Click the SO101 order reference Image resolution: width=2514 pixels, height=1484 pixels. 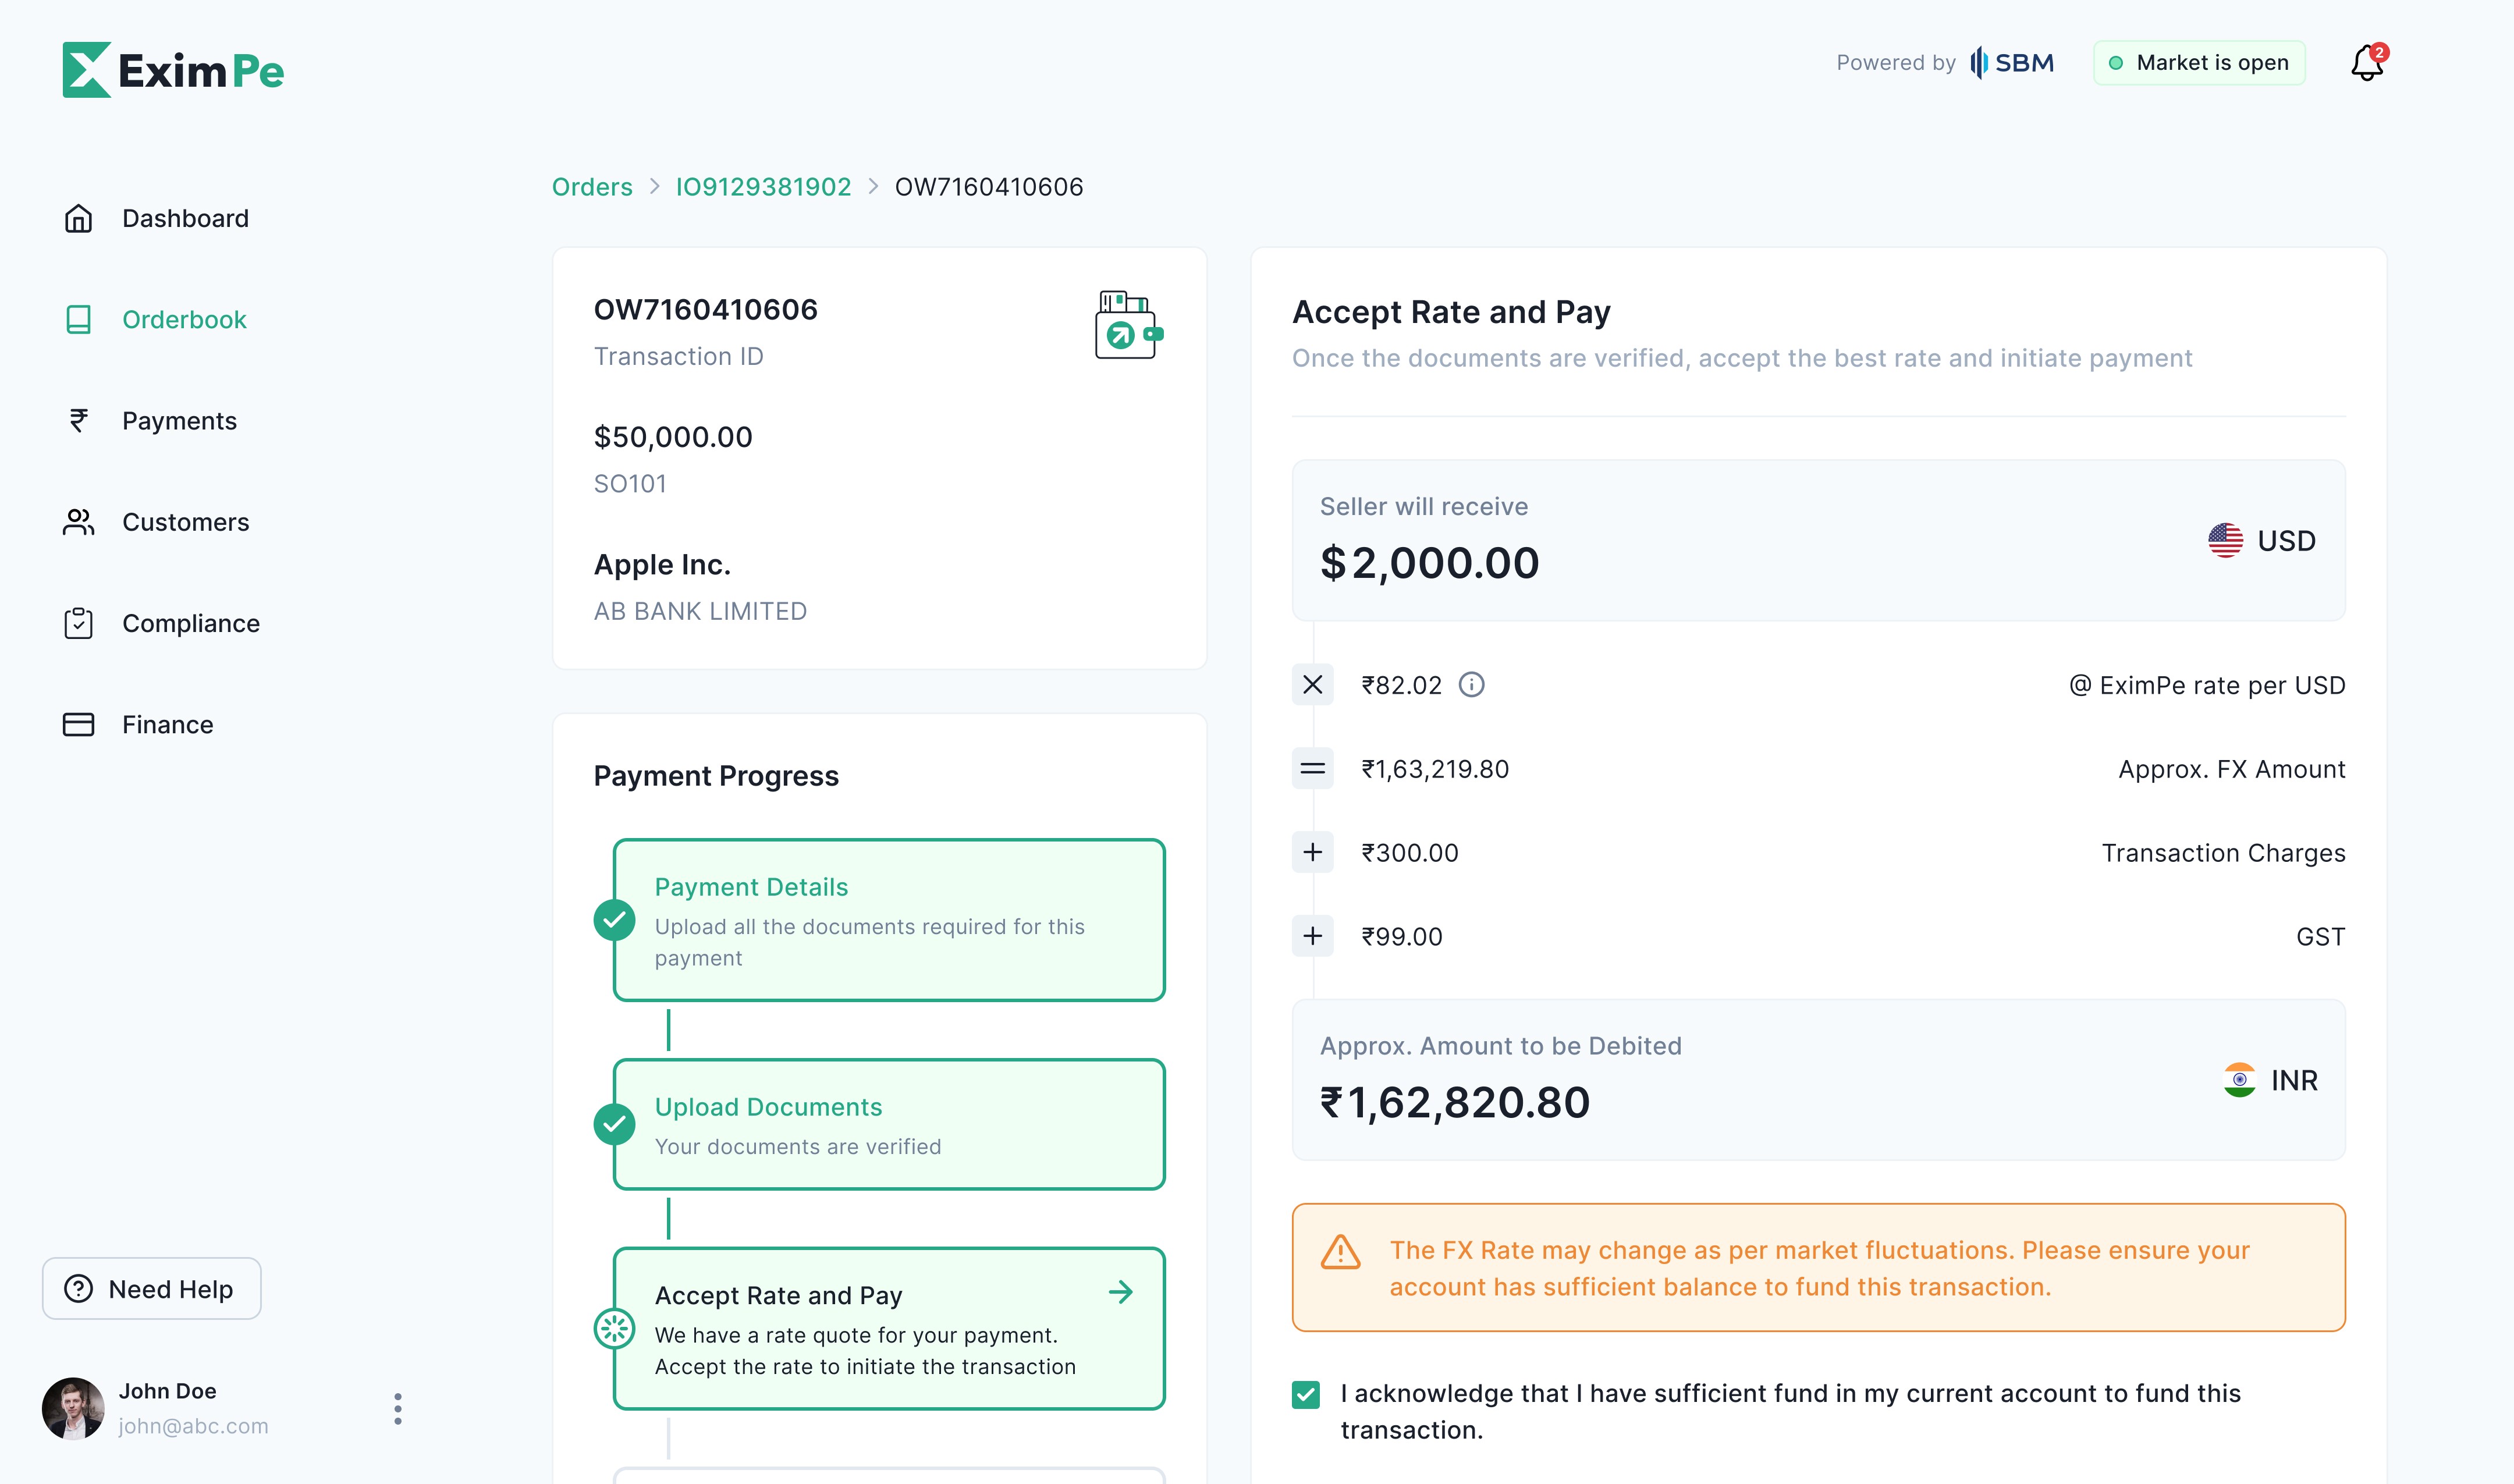point(630,484)
